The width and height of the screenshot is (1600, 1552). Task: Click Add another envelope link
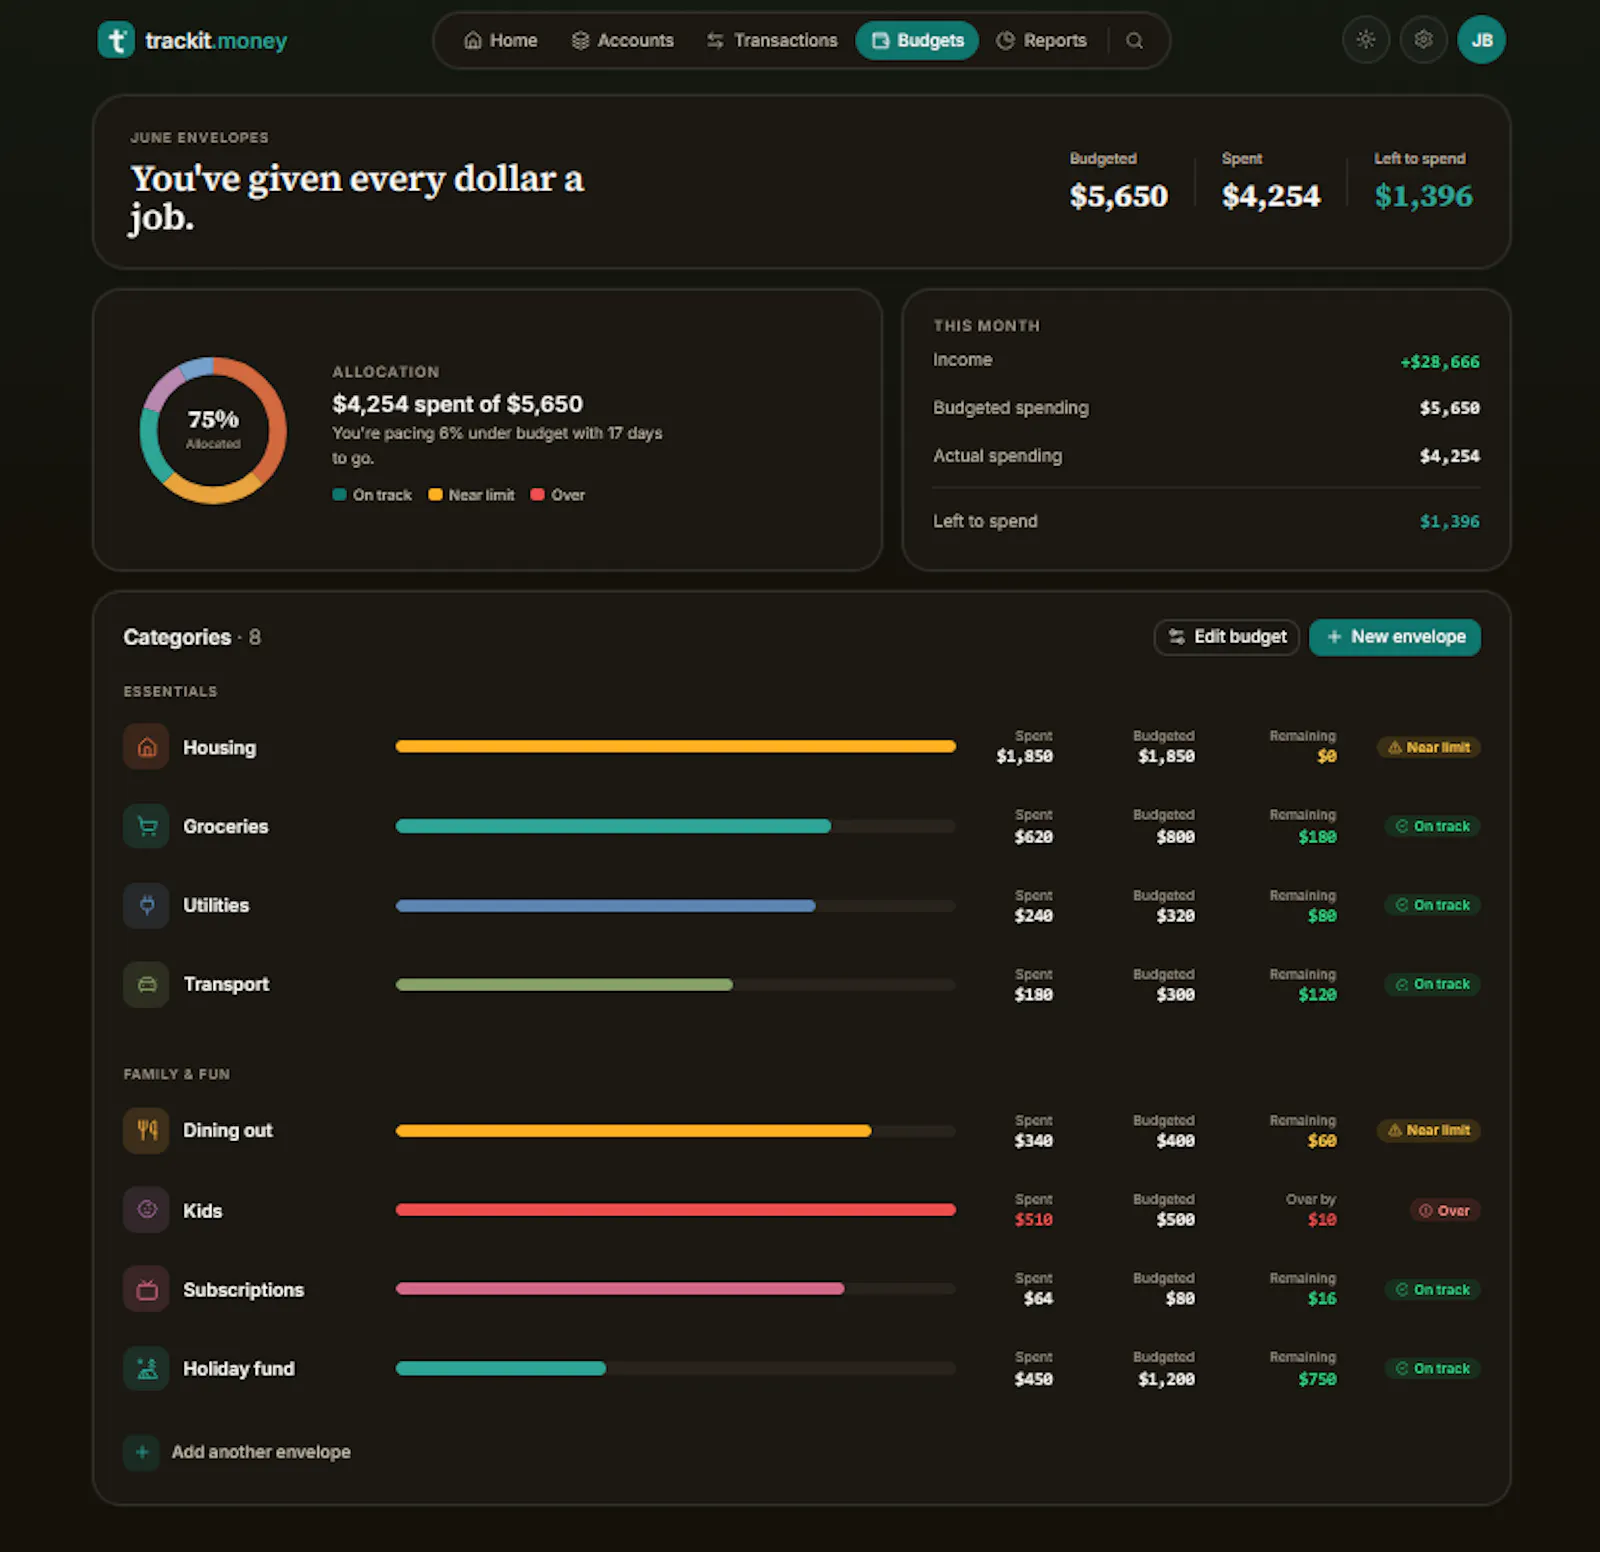[261, 1452]
